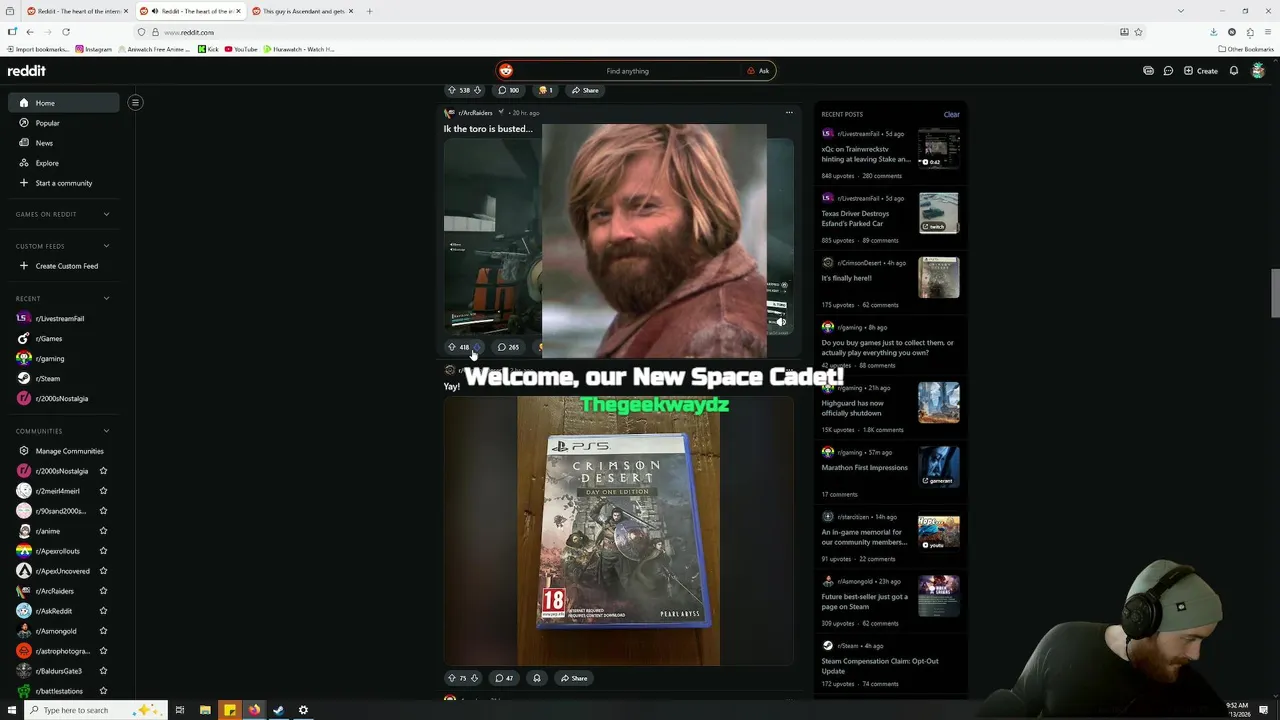The image size is (1280, 720).
Task: Open notifications bell in Reddit header
Action: coord(1234,71)
